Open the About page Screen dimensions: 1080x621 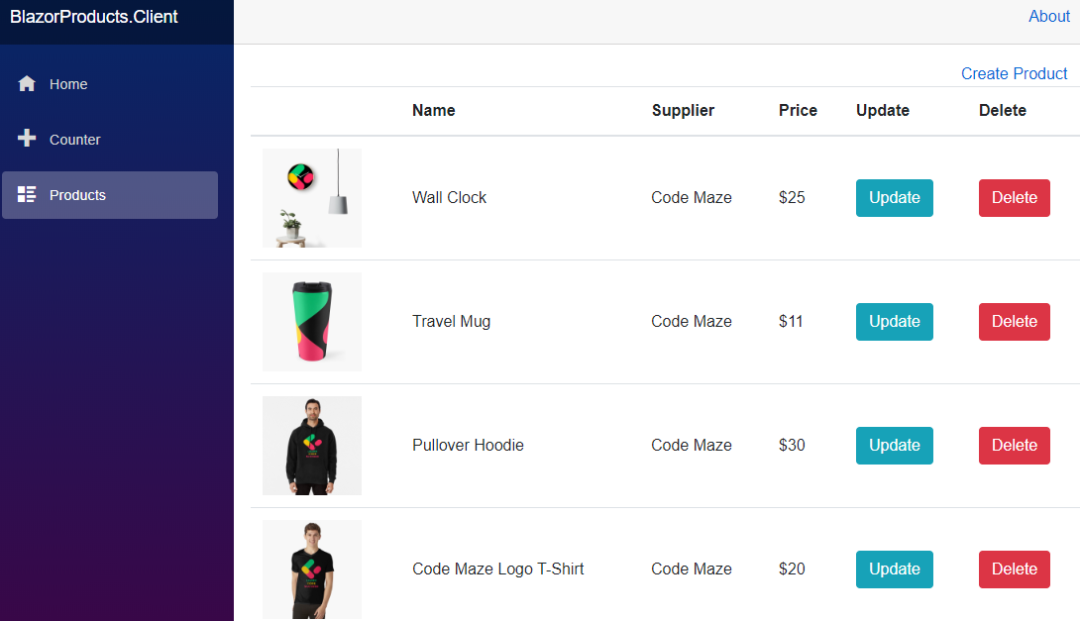click(1048, 16)
